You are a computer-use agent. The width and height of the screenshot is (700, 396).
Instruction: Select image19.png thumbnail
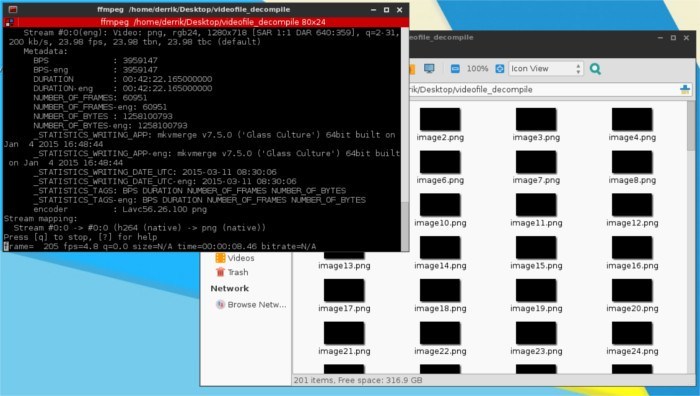pyautogui.click(x=536, y=291)
